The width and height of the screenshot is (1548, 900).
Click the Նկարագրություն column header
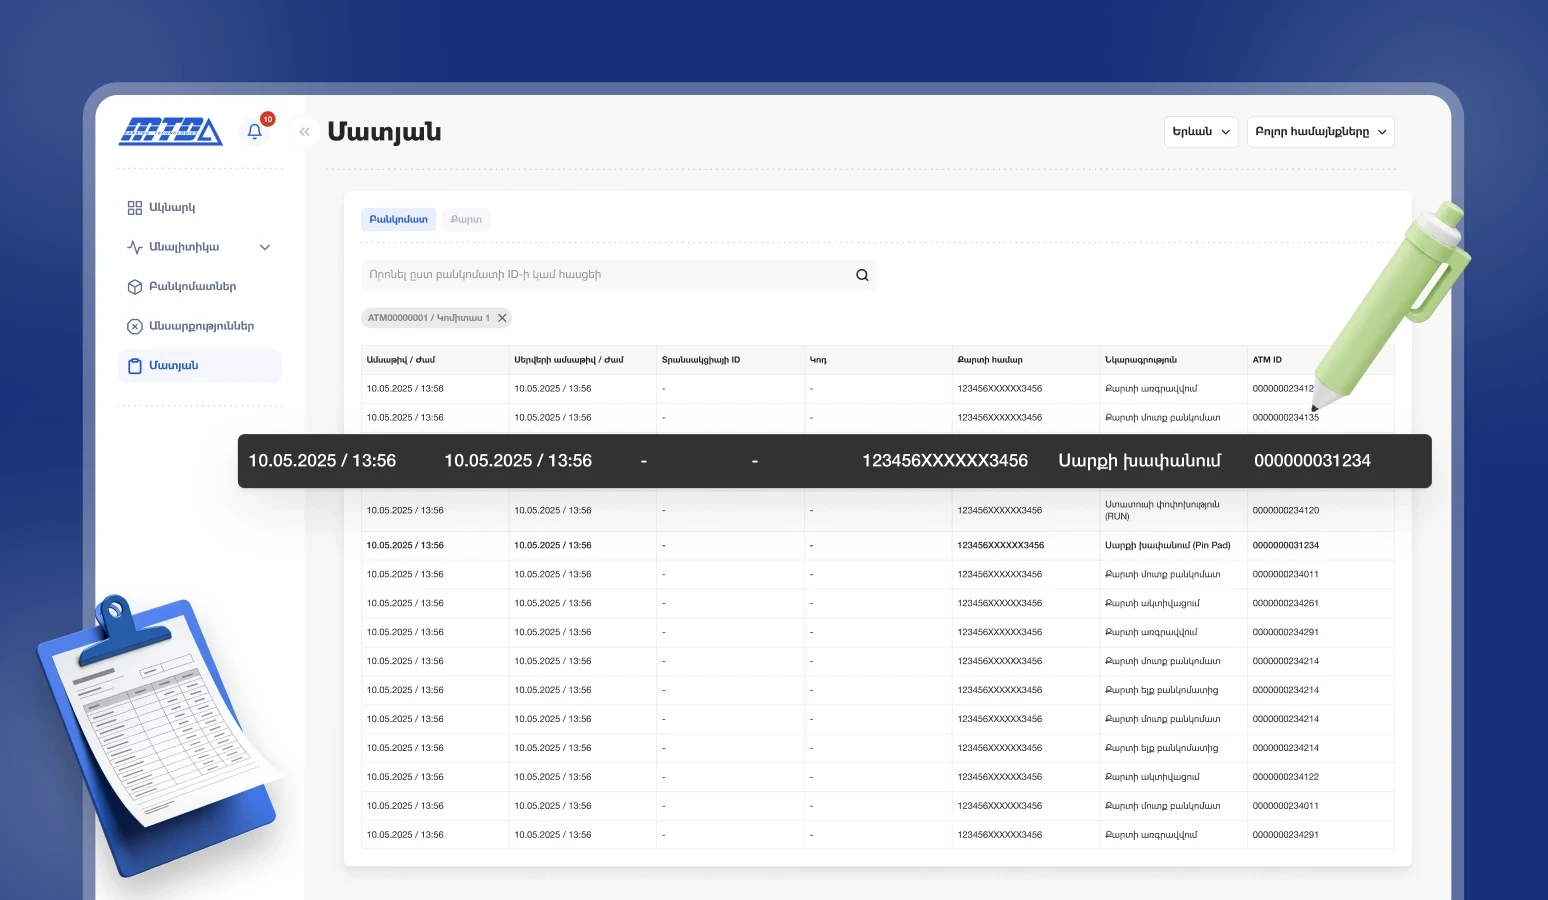tap(1141, 360)
